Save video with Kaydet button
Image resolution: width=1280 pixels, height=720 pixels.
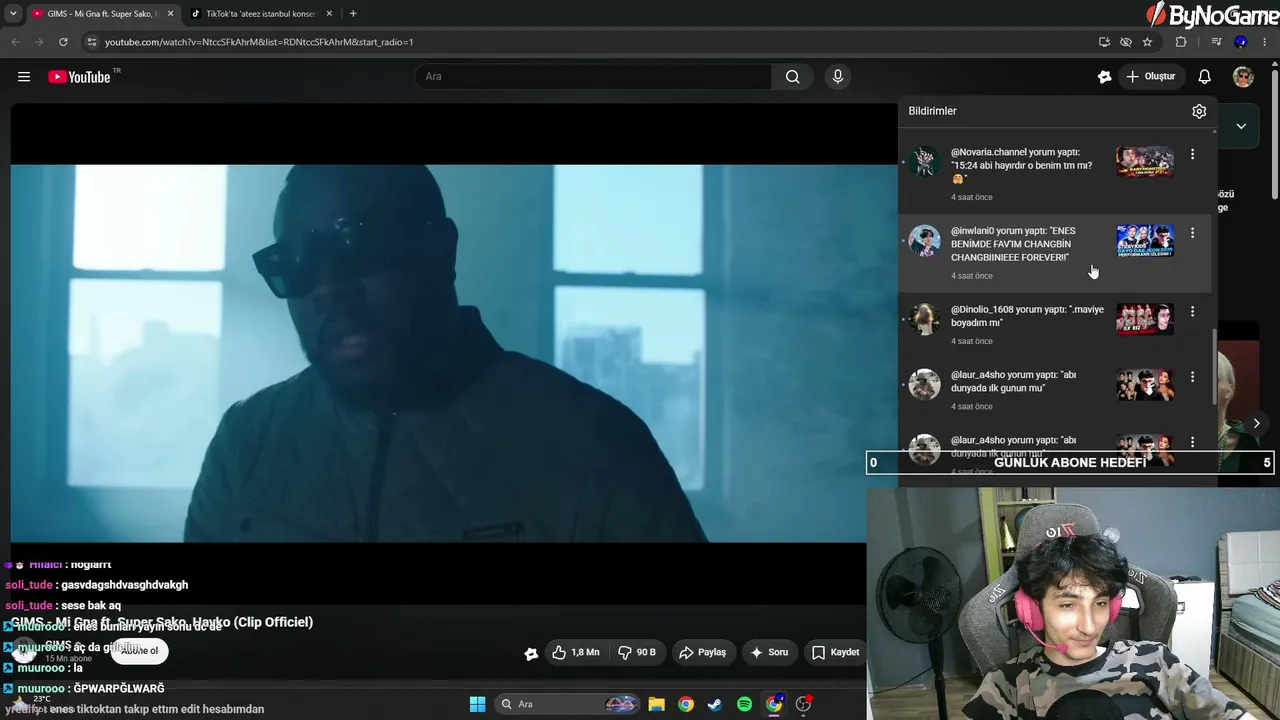click(836, 653)
